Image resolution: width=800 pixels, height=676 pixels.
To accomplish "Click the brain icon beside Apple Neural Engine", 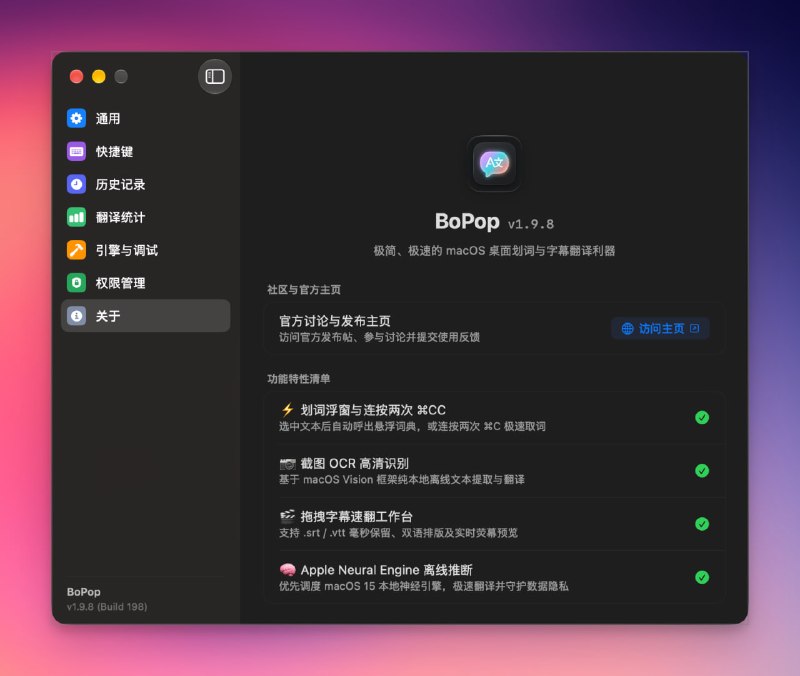I will click(x=288, y=569).
